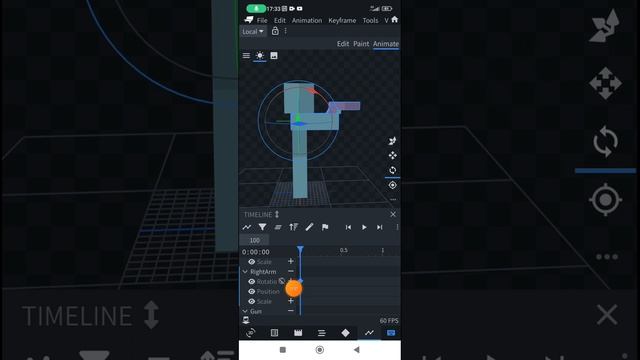The image size is (640, 360).
Task: Tap Android home circle button
Action: pyautogui.click(x=320, y=350)
